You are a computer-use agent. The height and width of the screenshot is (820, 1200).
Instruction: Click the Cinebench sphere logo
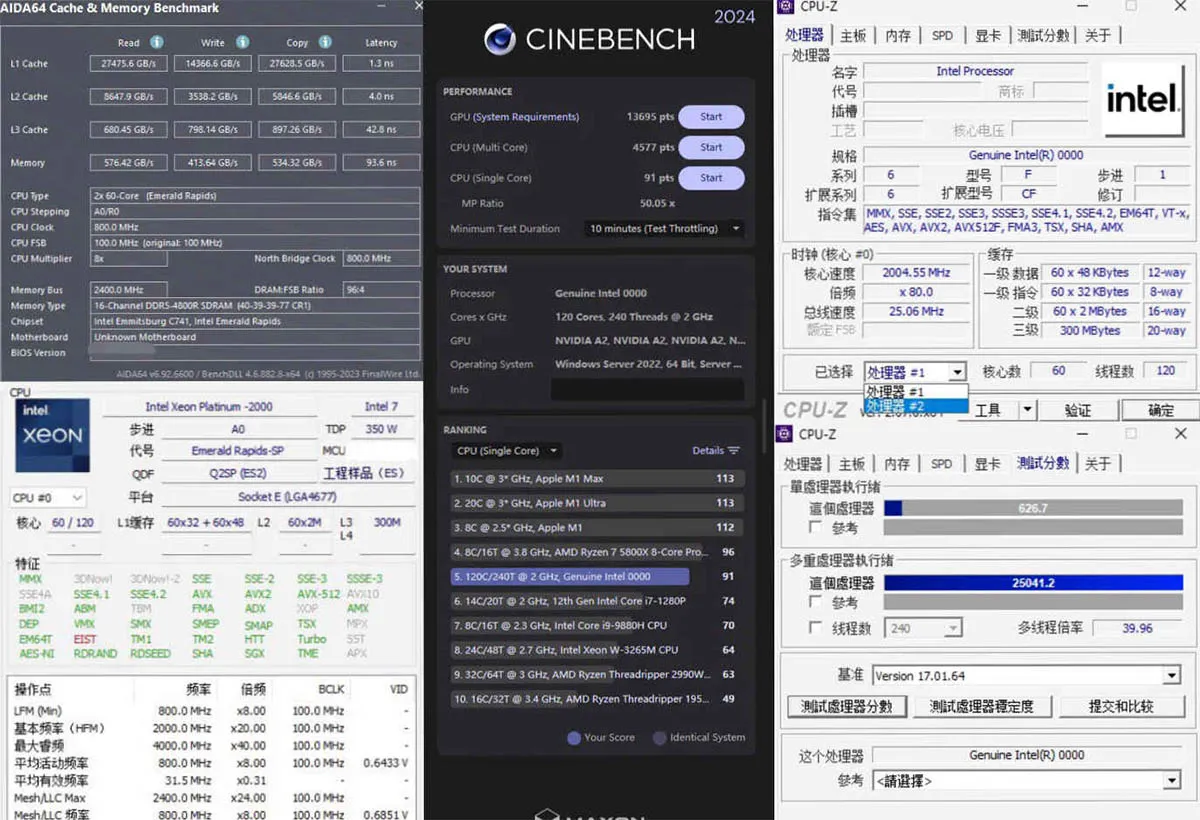tap(499, 39)
